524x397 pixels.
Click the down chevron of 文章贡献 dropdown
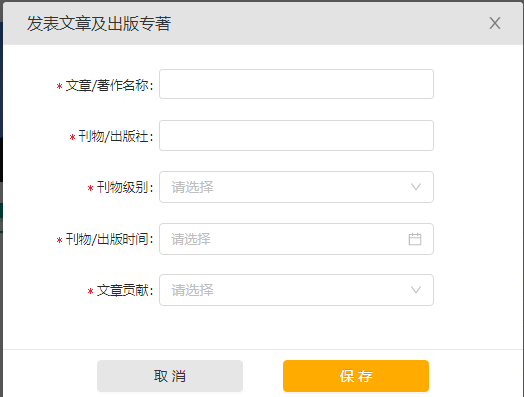point(416,290)
